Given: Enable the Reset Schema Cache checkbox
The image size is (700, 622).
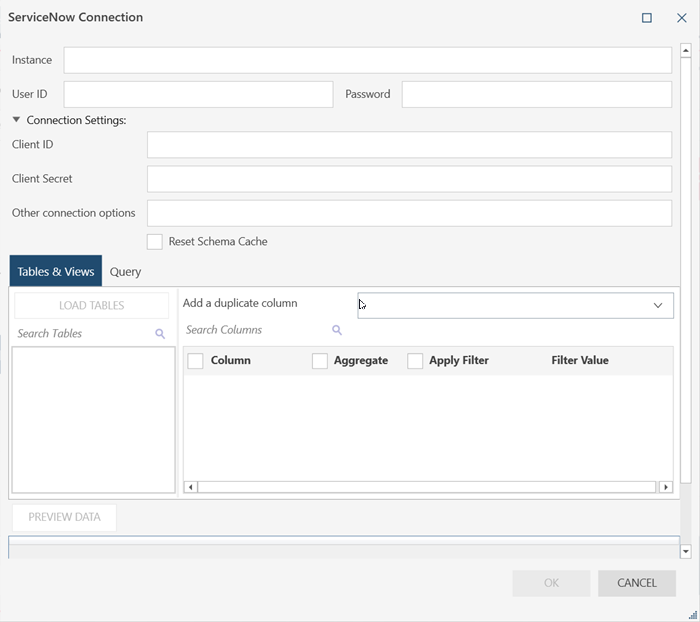Looking at the screenshot, I should pyautogui.click(x=155, y=242).
